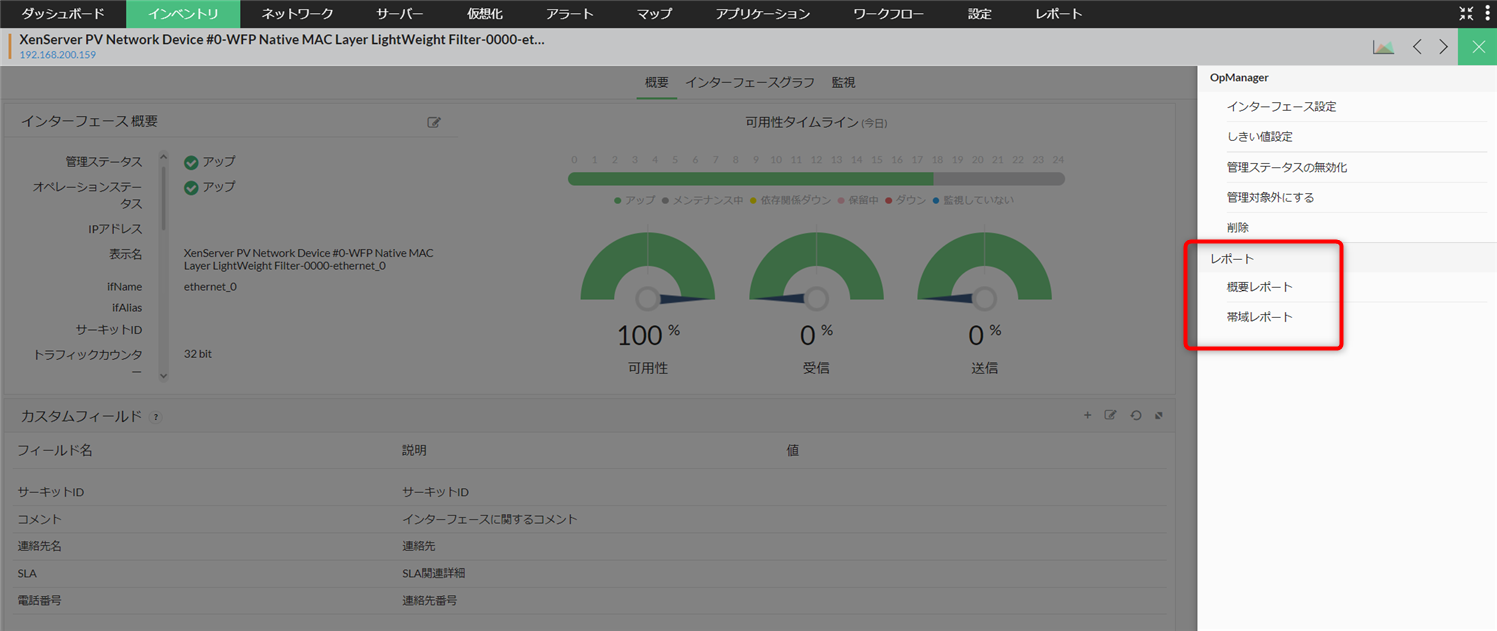Click the 連絡先名 row in custom fields
1497x631 pixels.
[x=590, y=546]
